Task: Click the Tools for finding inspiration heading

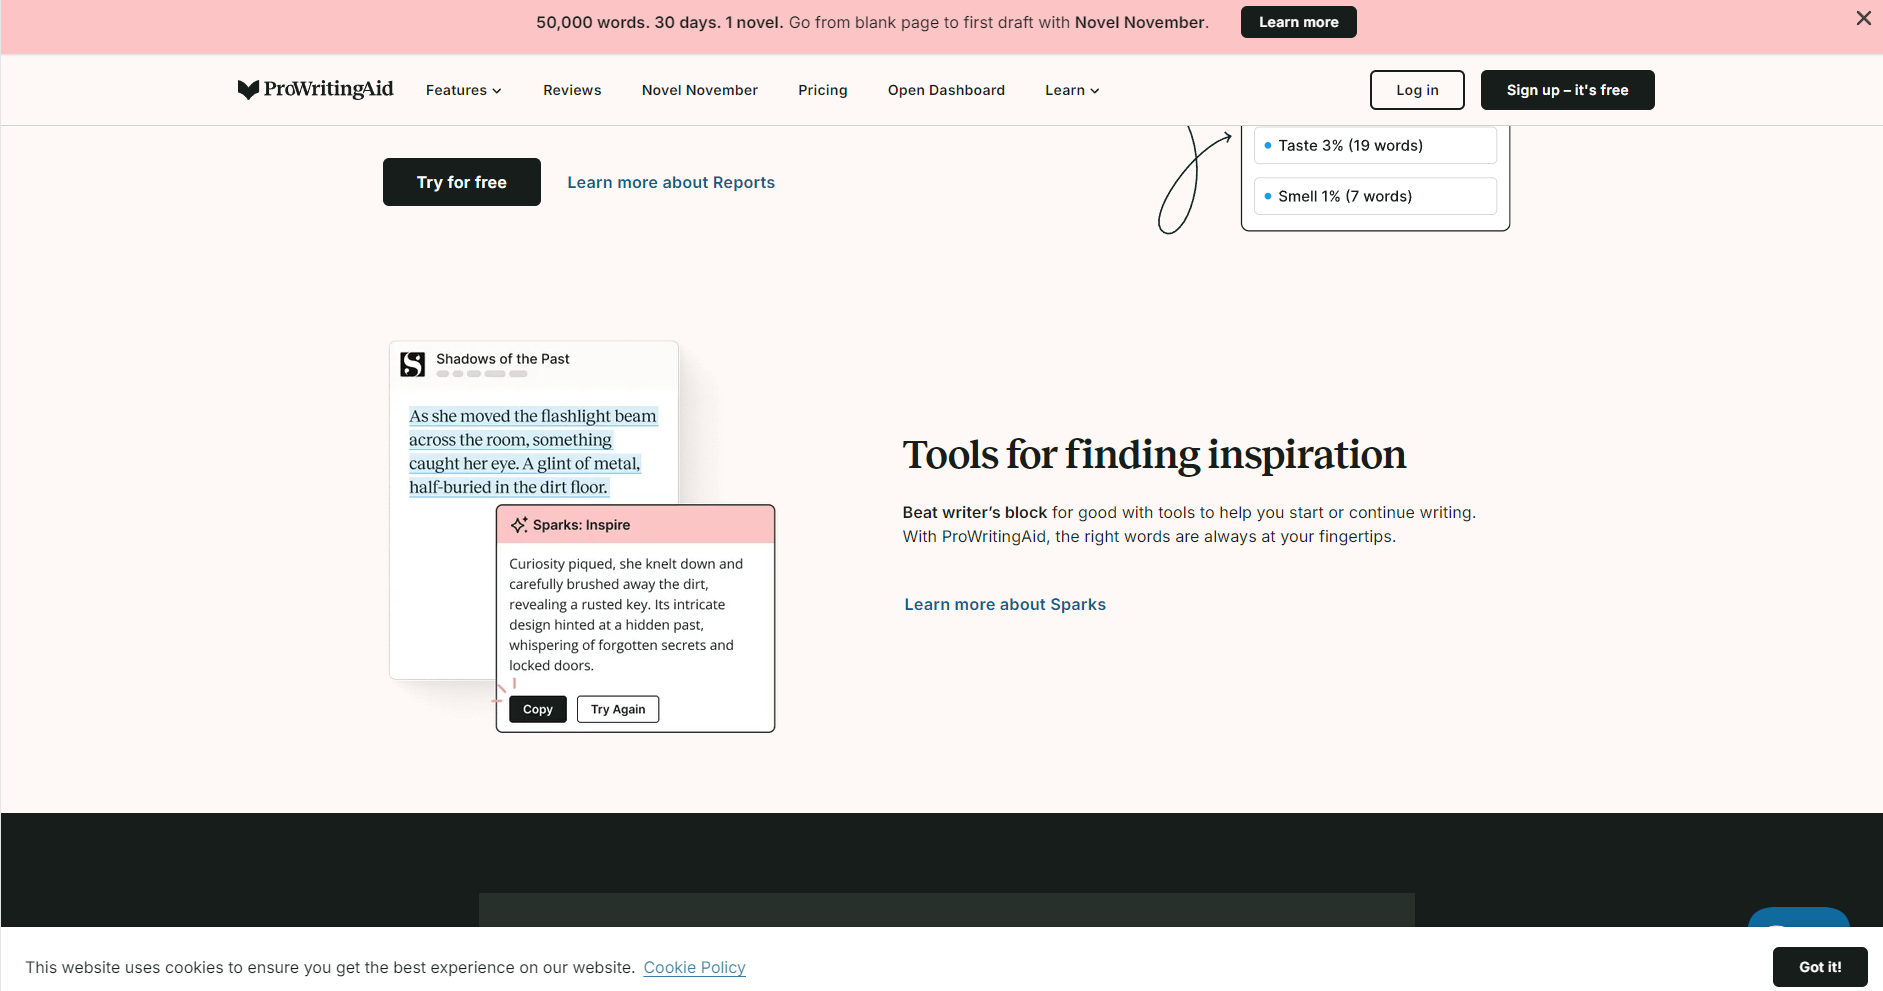Action: [1154, 455]
